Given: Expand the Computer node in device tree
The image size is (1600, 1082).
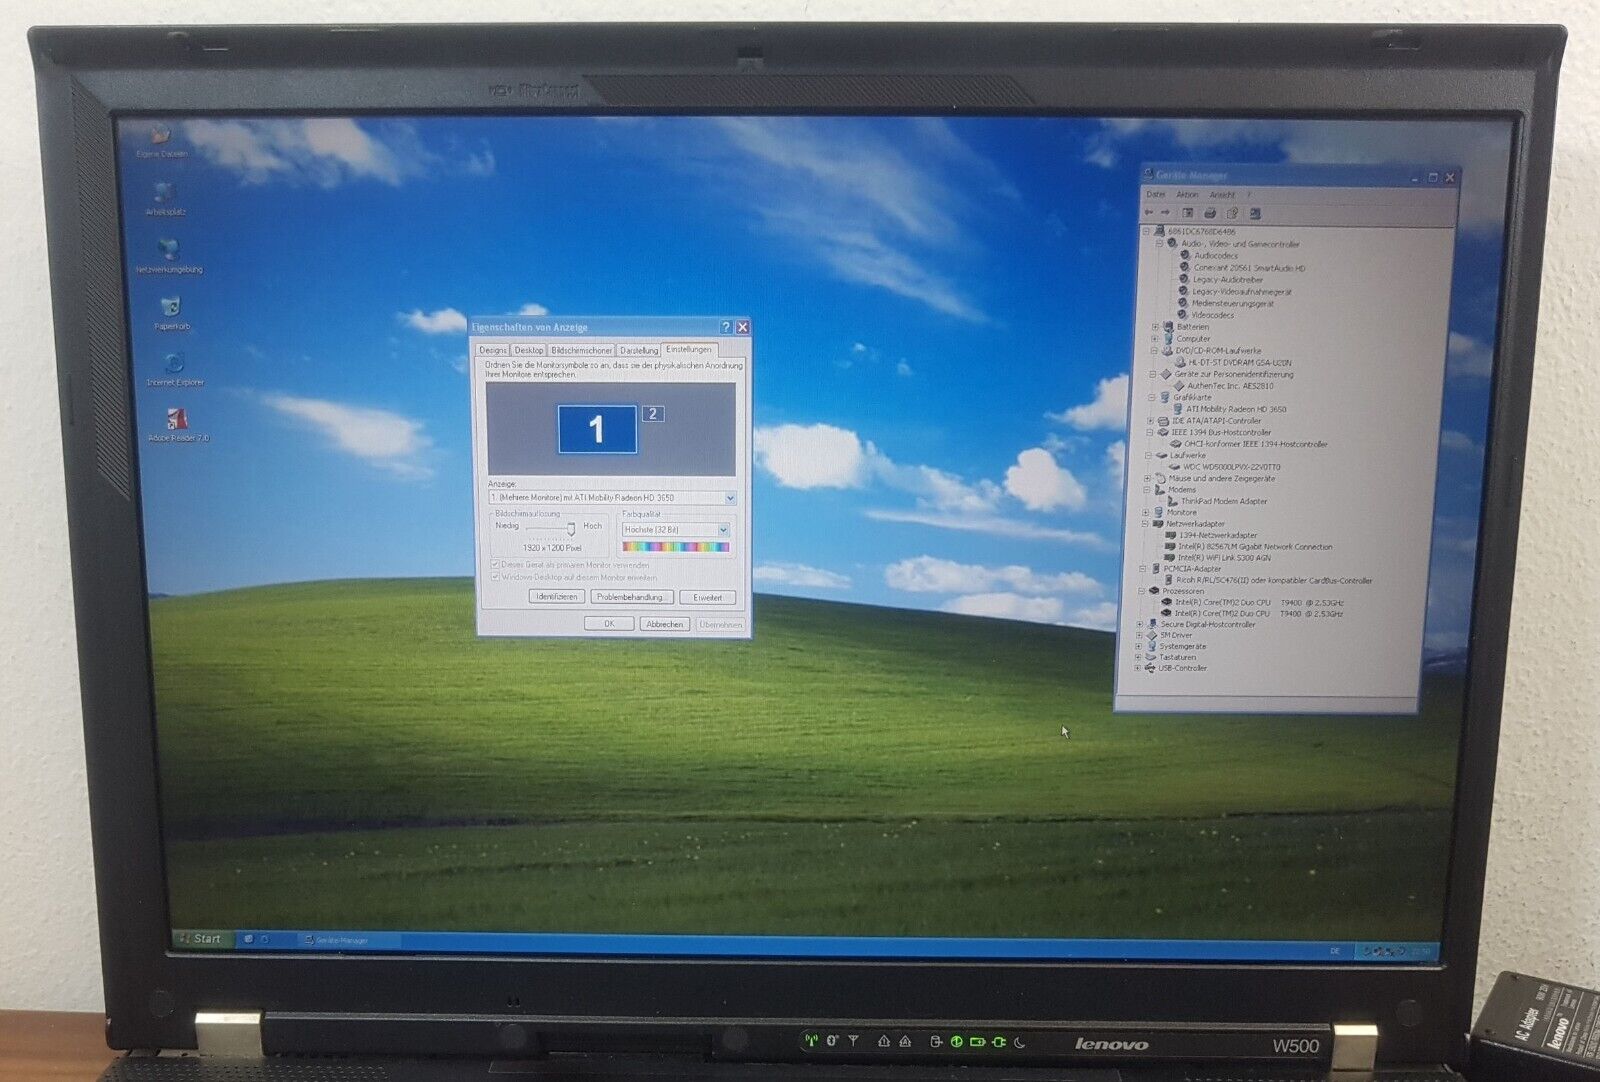Looking at the screenshot, I should (1155, 339).
